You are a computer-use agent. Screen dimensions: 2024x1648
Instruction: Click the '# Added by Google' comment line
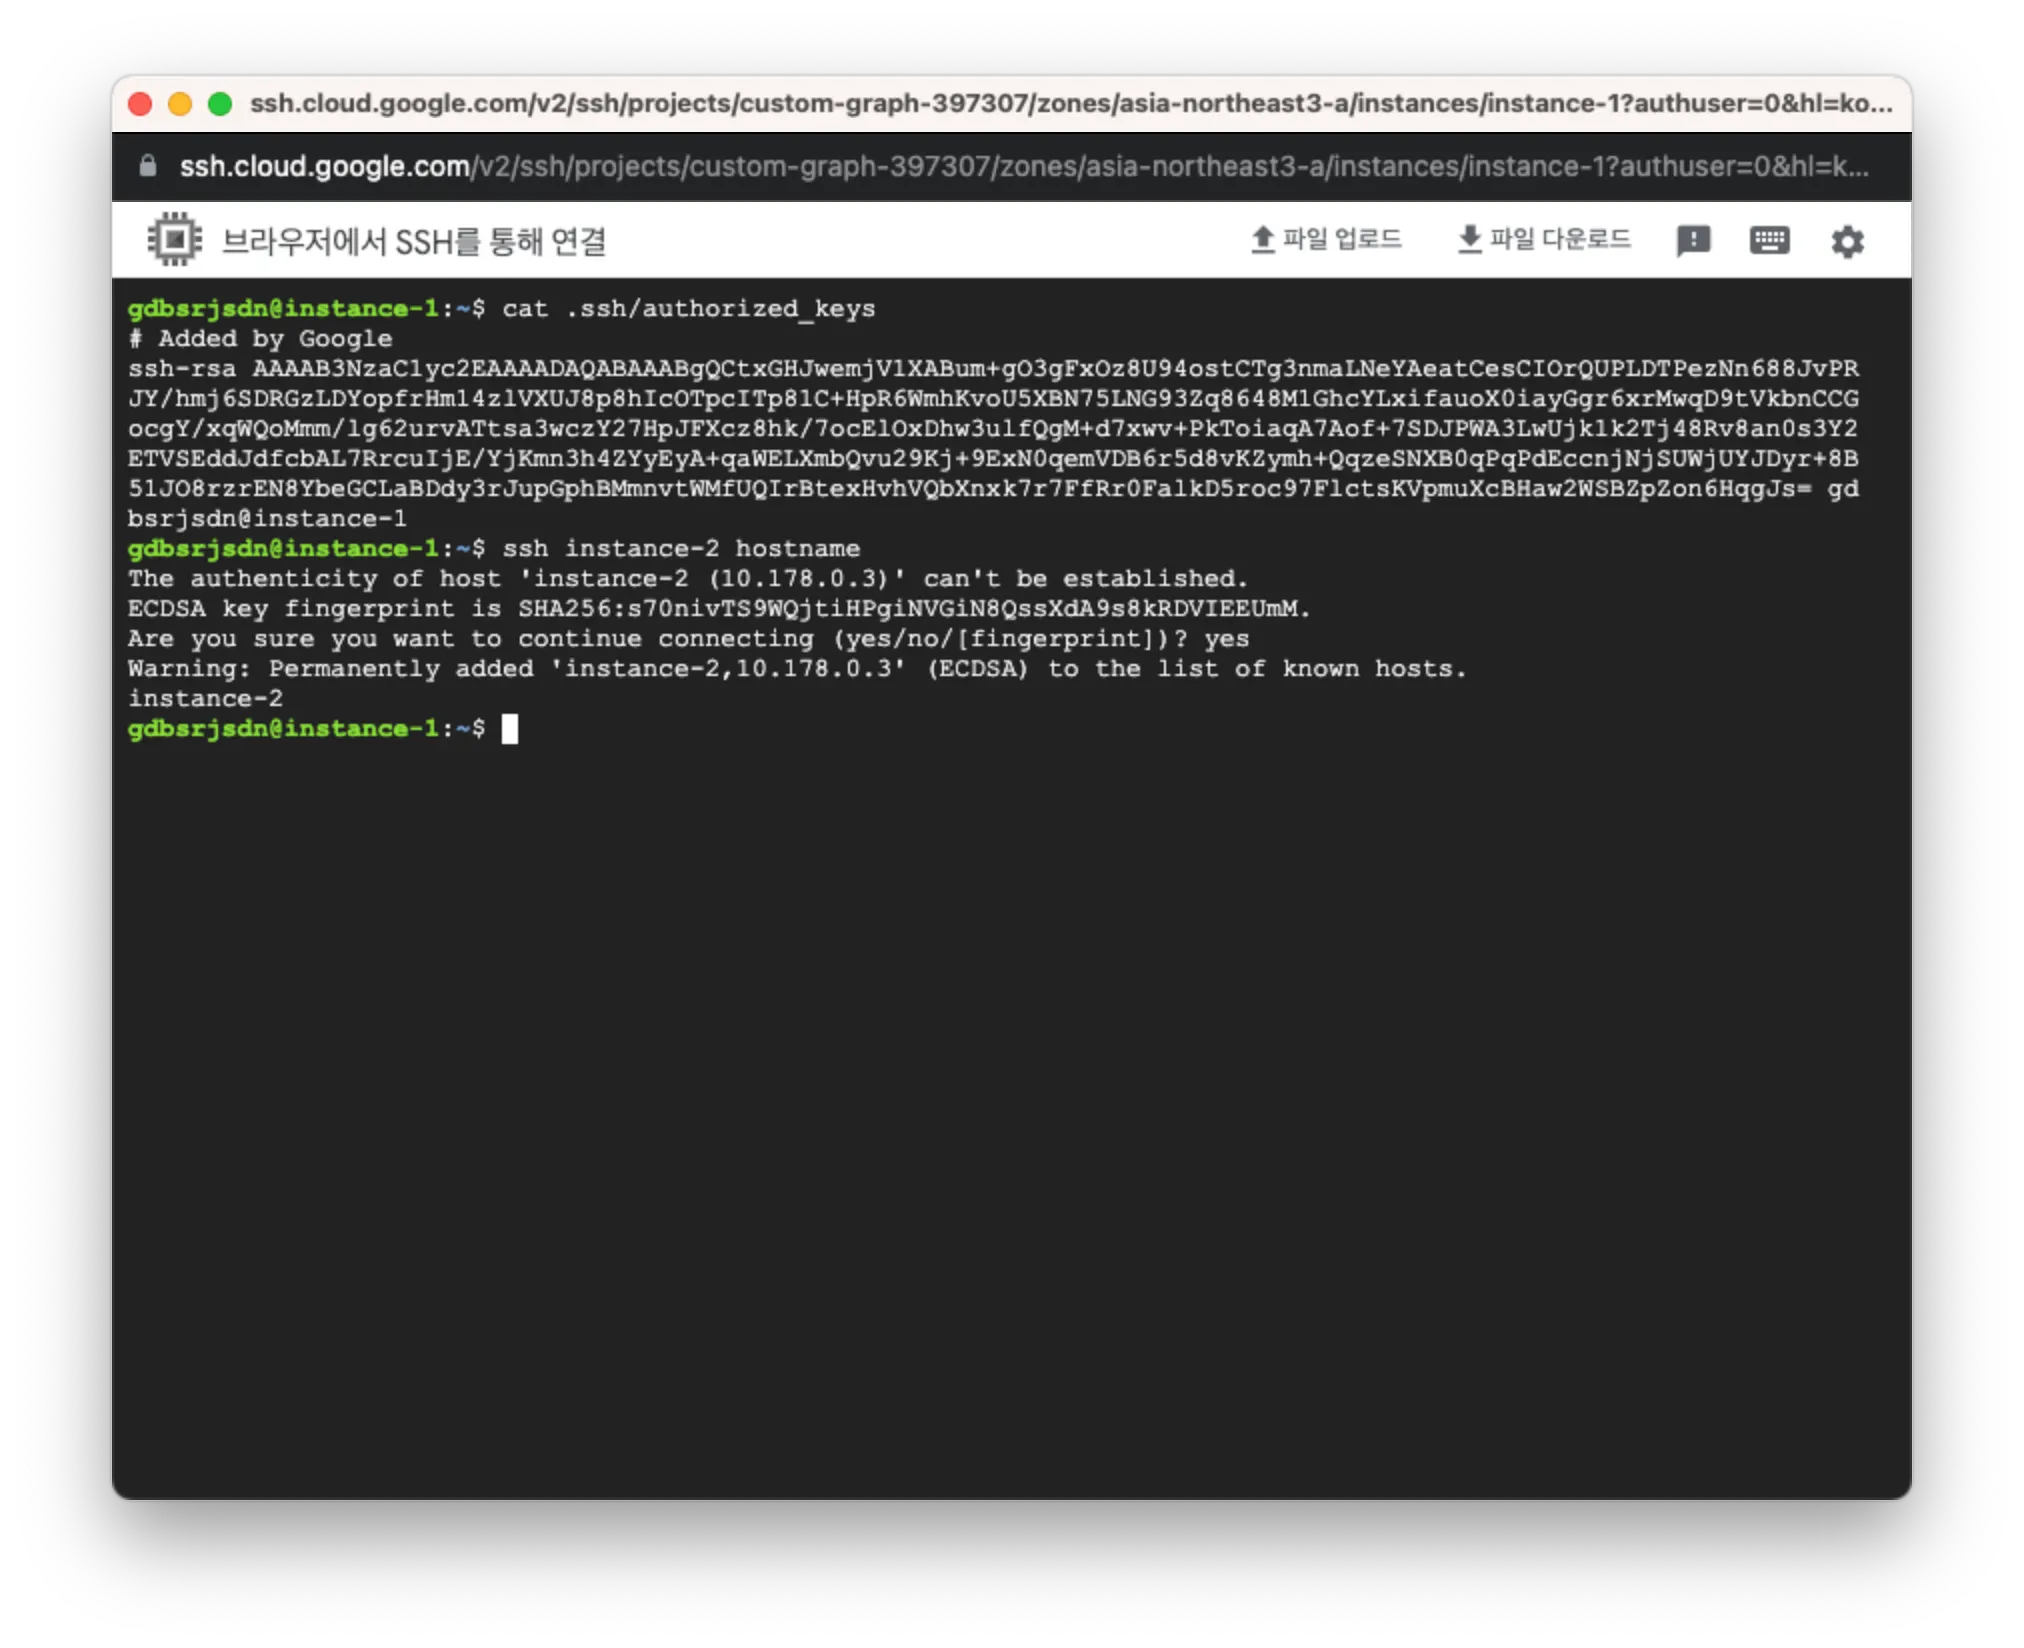[x=260, y=339]
